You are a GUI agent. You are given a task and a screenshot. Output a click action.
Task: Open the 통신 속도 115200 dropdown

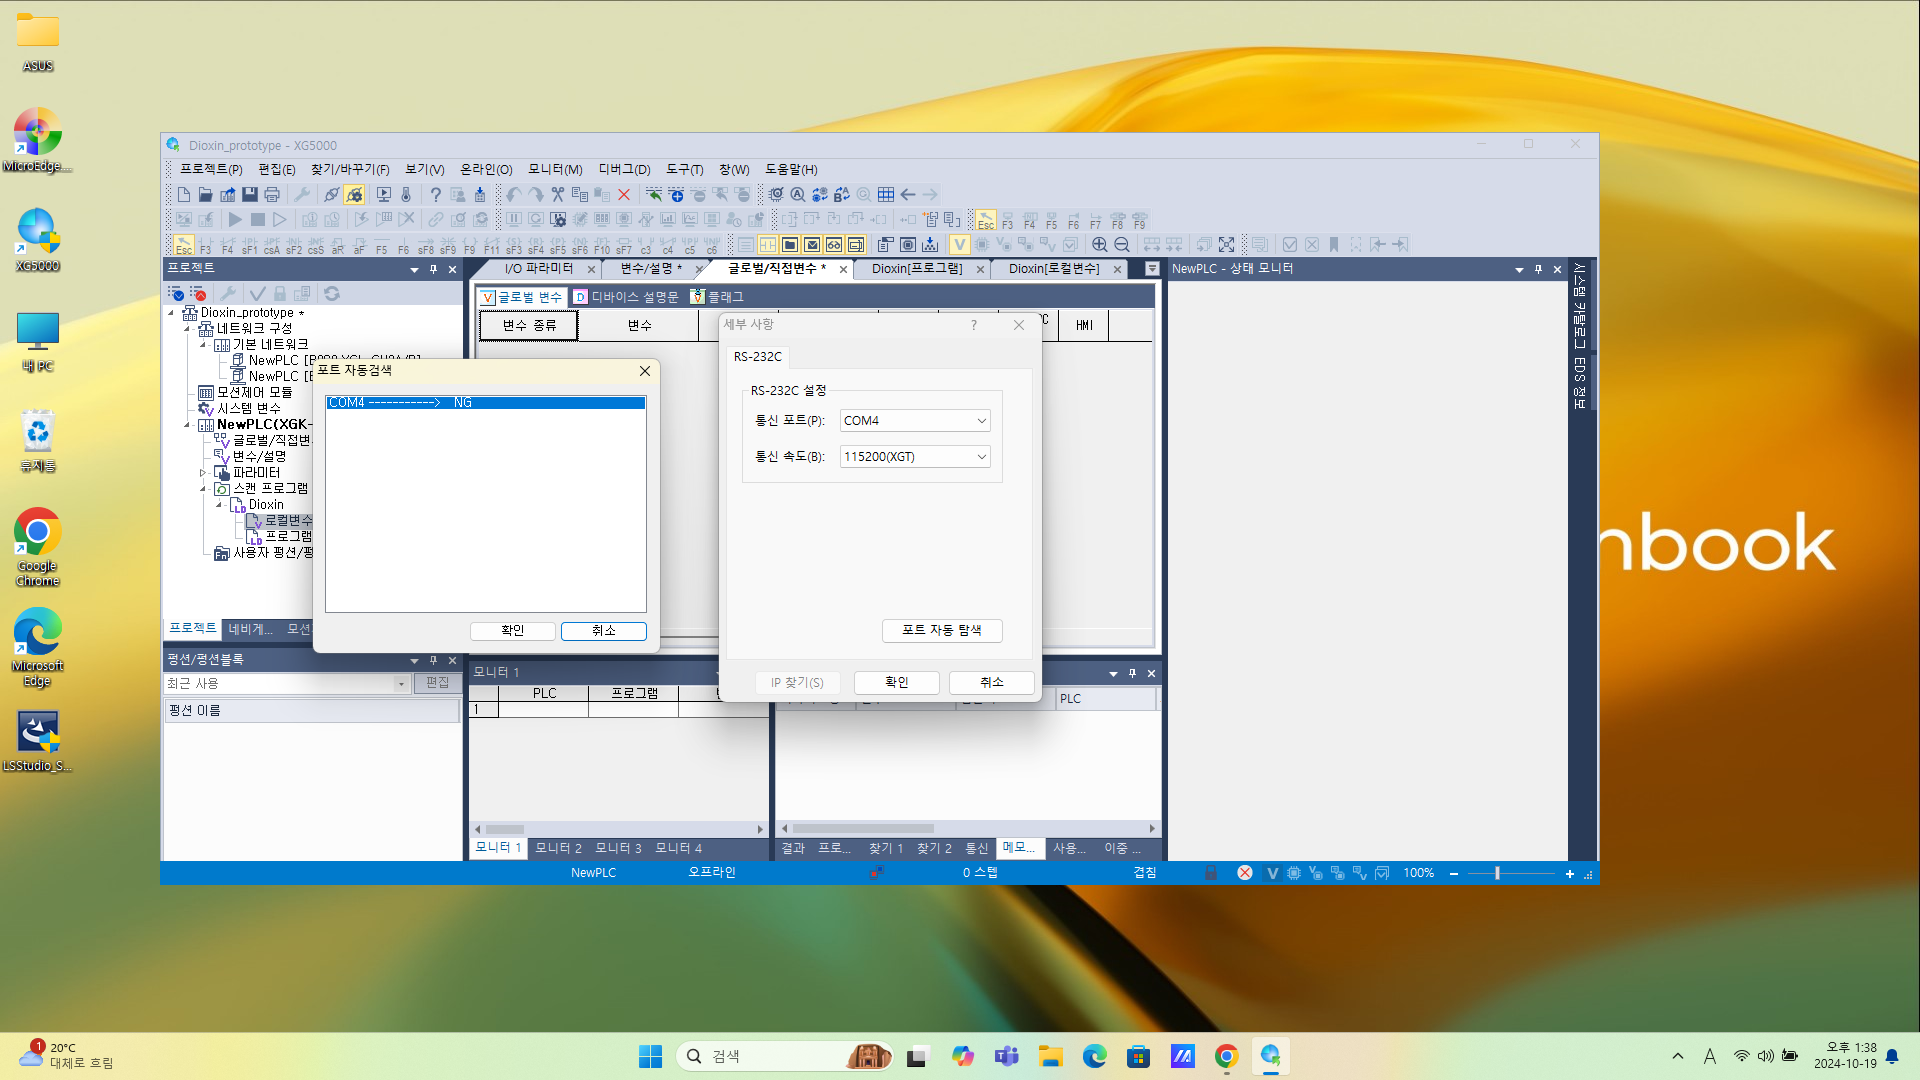click(981, 457)
